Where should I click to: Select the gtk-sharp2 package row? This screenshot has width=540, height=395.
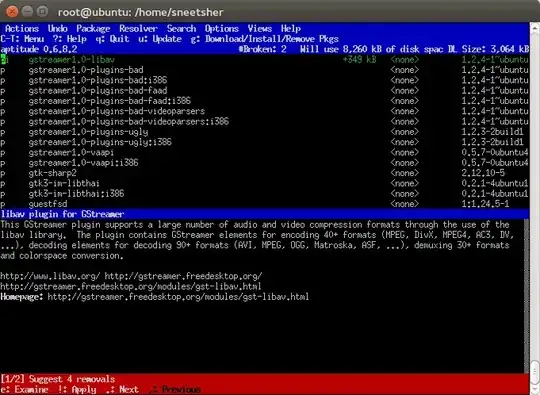click(x=264, y=173)
